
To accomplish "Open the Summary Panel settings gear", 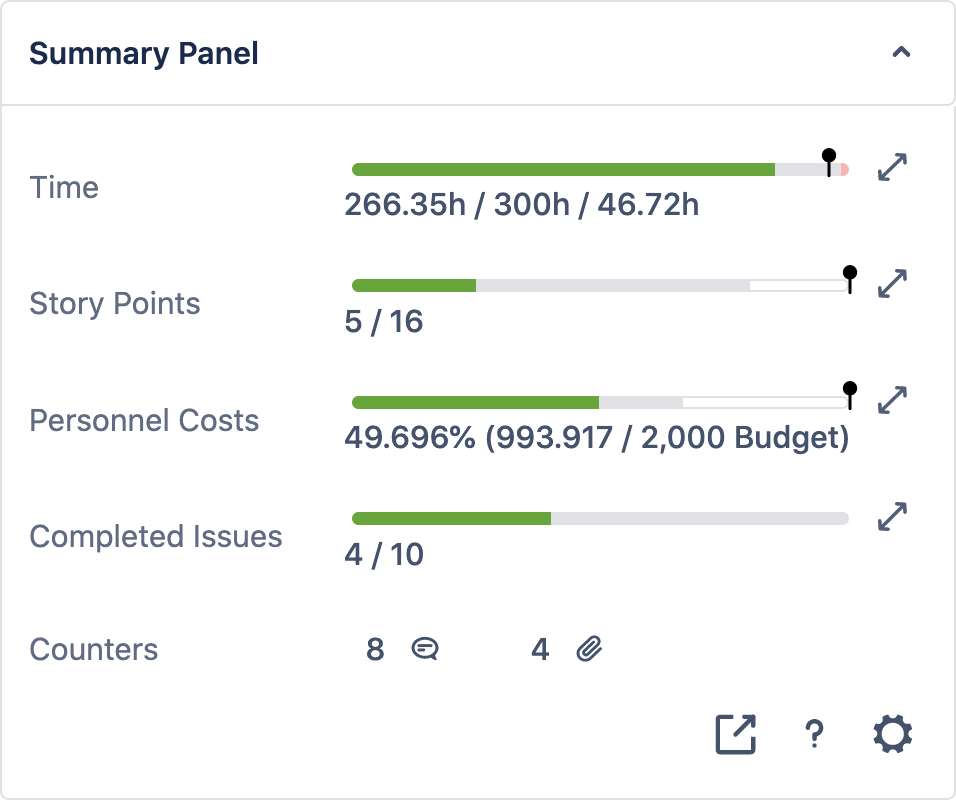I will click(x=891, y=732).
